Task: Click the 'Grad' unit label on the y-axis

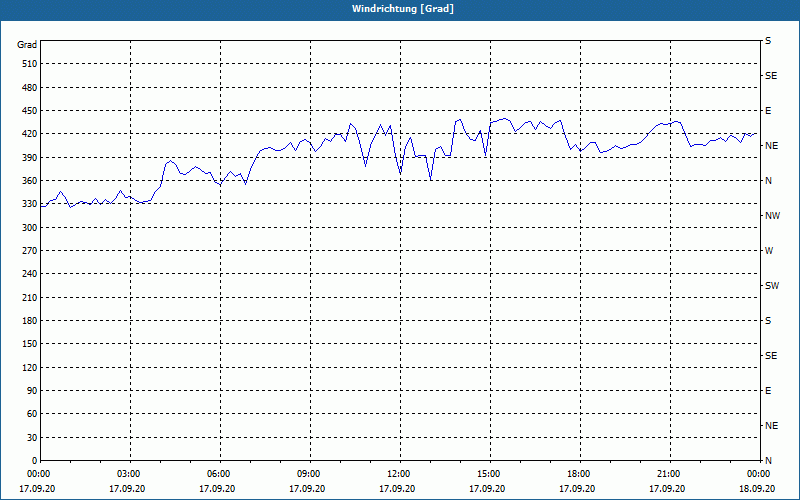Action: coord(27,45)
